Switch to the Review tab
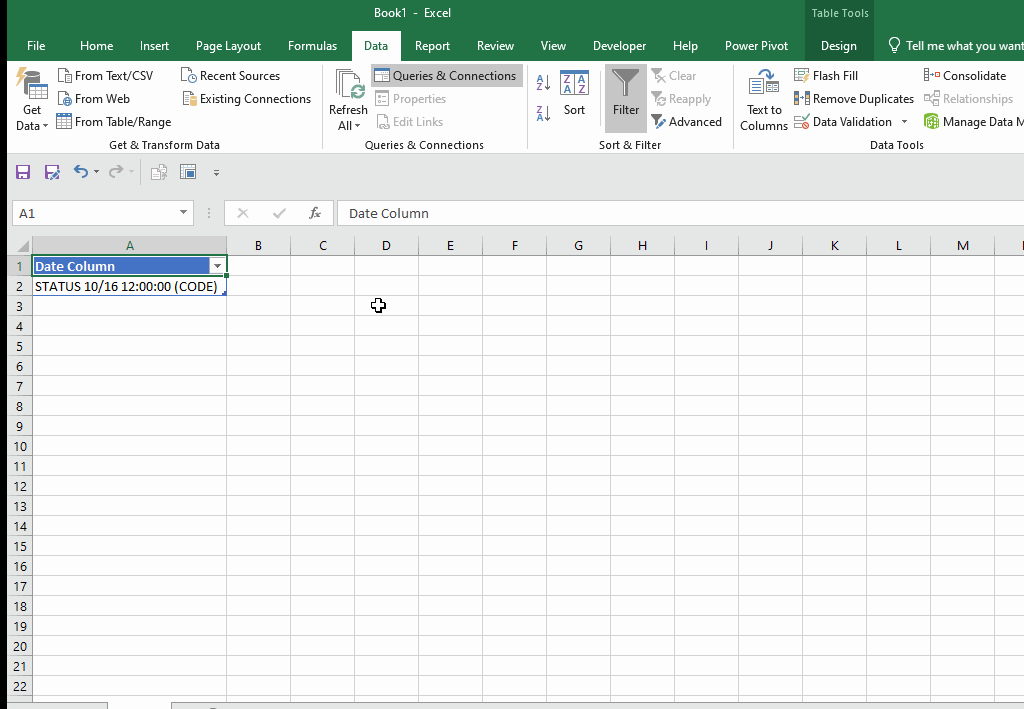 point(495,46)
